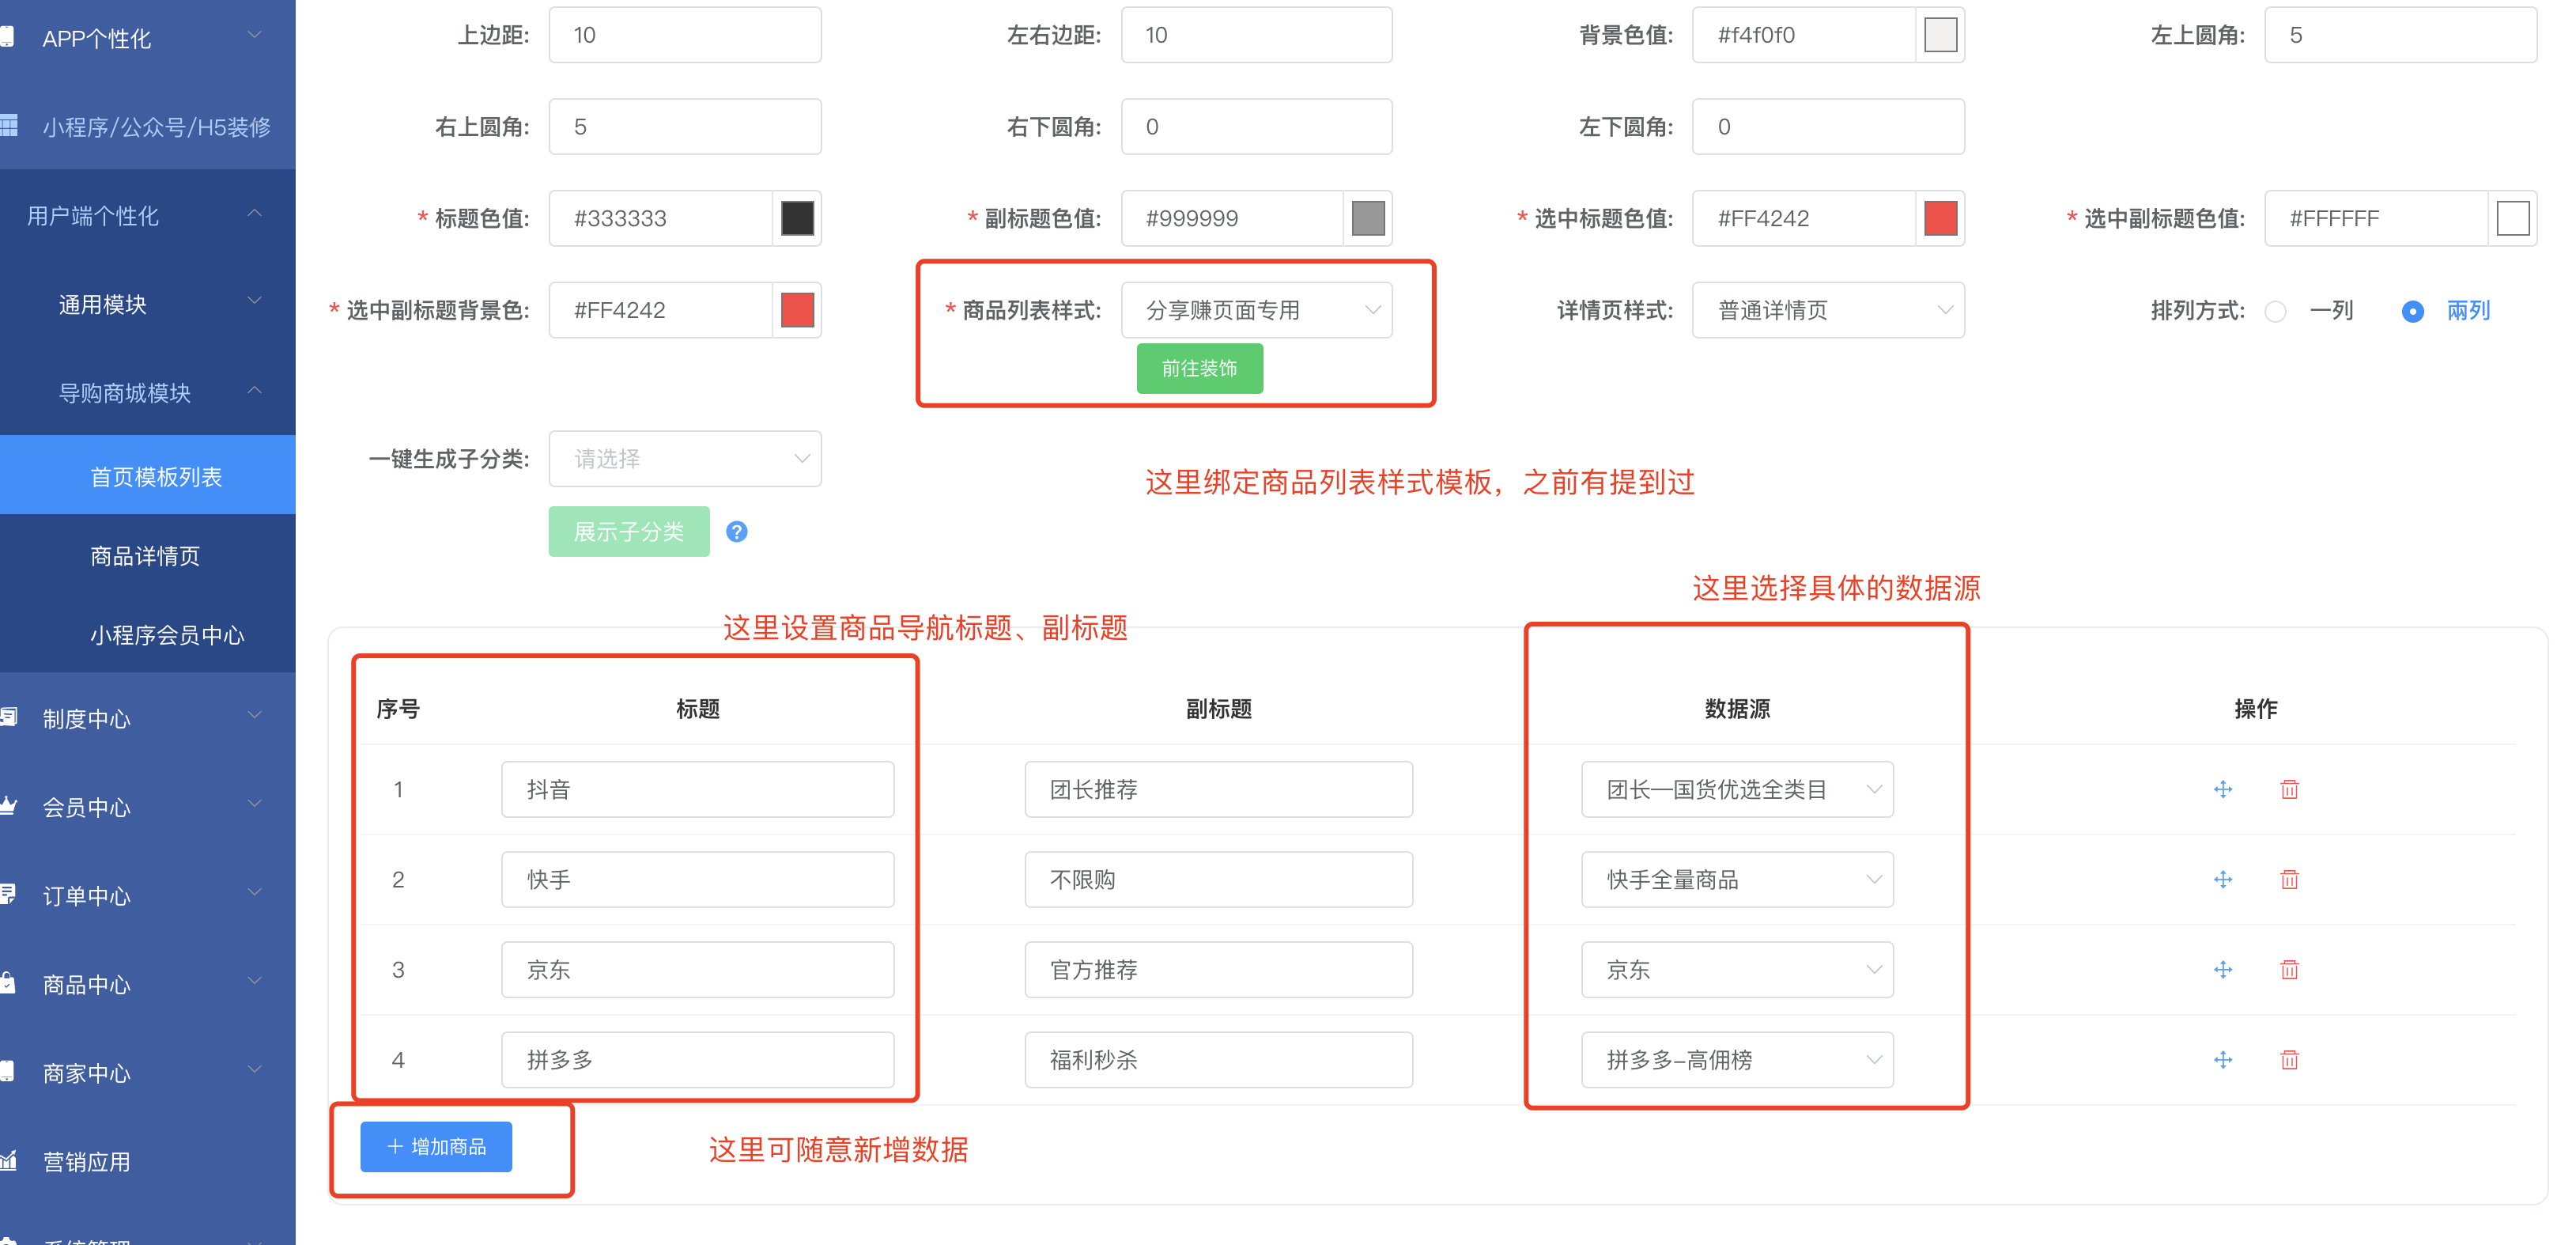Viewport: 2576px width, 1245px height.
Task: Open 商品详情页 menu item
Action: [148, 555]
